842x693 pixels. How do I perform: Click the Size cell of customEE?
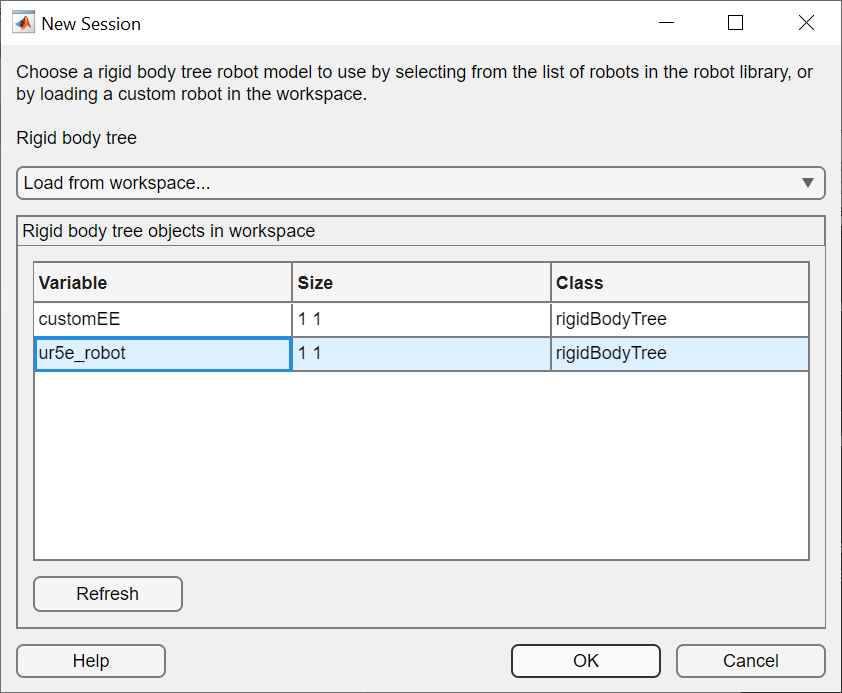pyautogui.click(x=421, y=320)
